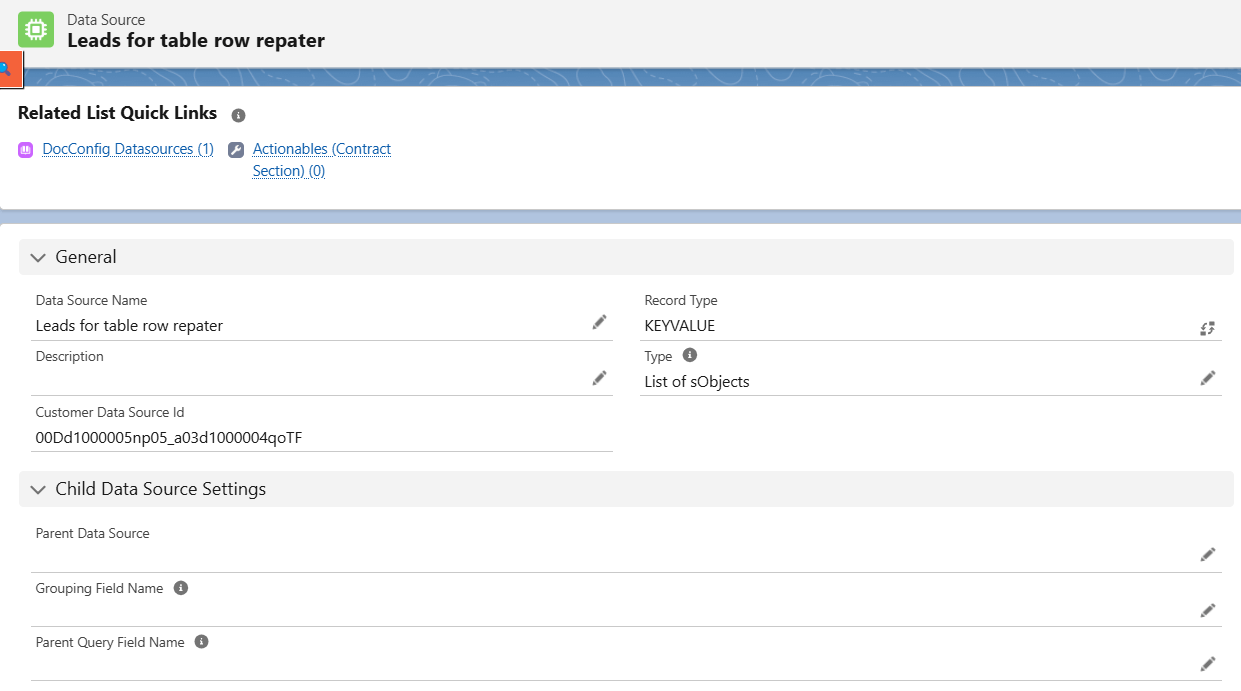Show help info for Type field
Image resolution: width=1241 pixels, height=691 pixels.
pyautogui.click(x=689, y=355)
